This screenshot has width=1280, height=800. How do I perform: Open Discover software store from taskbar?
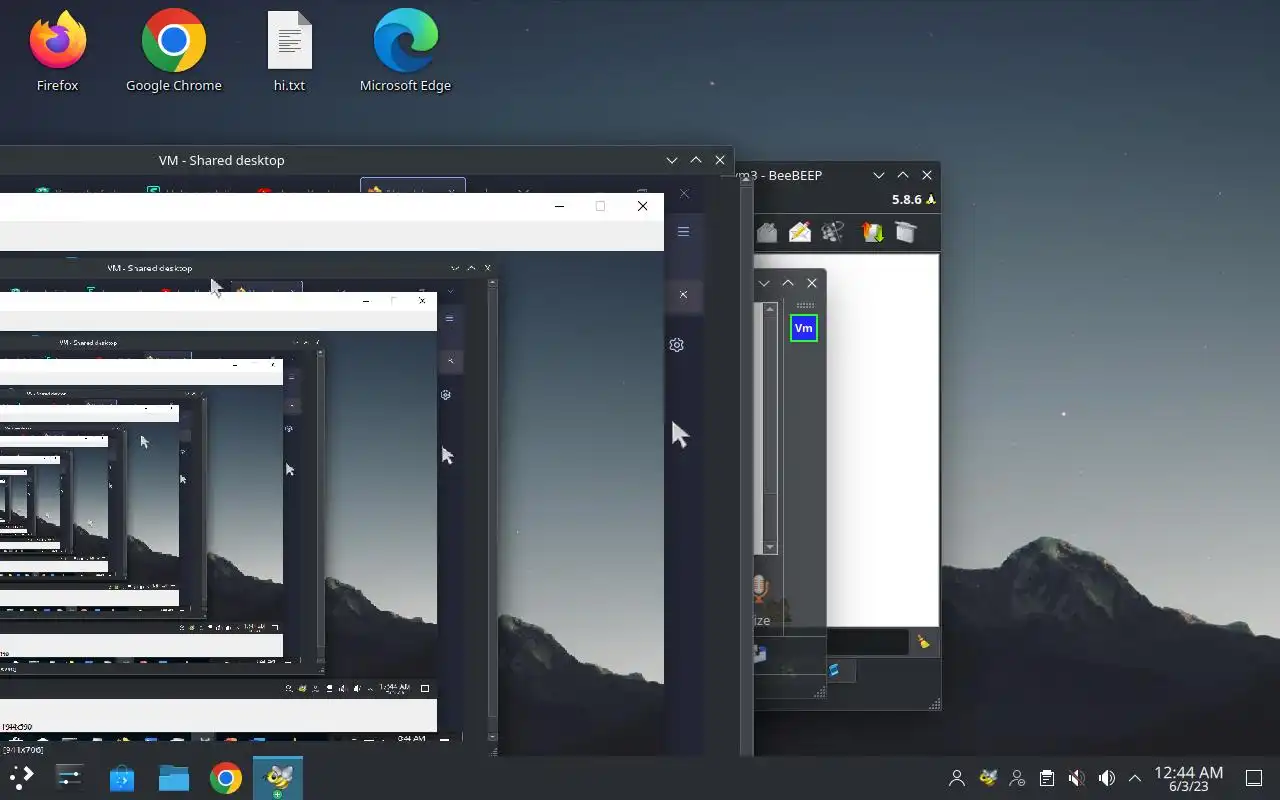pos(122,778)
